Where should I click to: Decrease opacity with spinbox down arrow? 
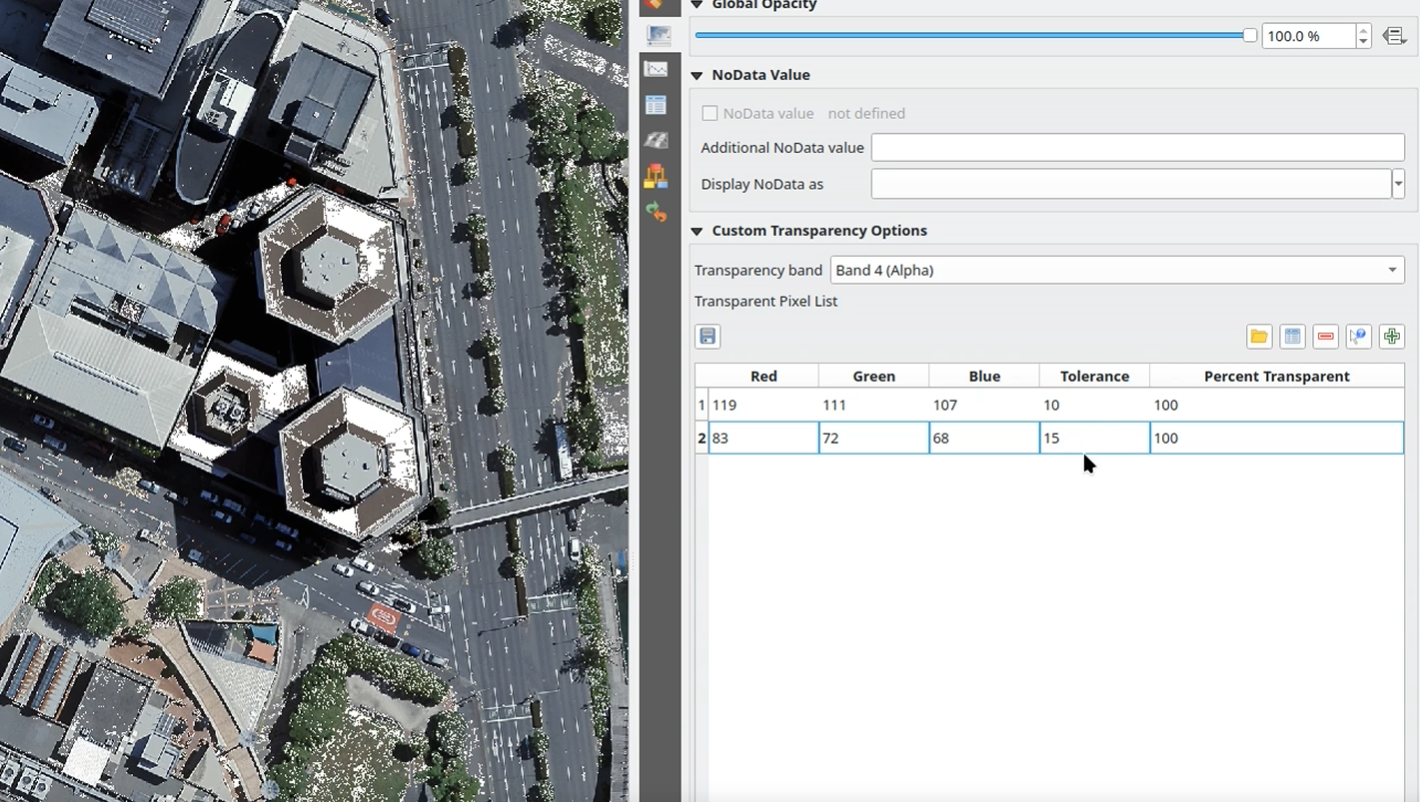pyautogui.click(x=1363, y=42)
